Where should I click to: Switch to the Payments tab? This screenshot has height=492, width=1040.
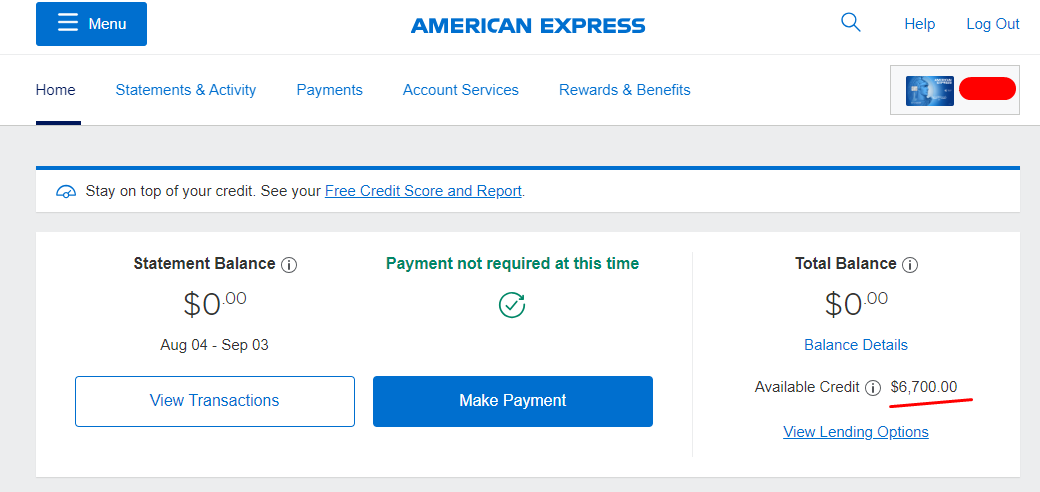point(330,90)
